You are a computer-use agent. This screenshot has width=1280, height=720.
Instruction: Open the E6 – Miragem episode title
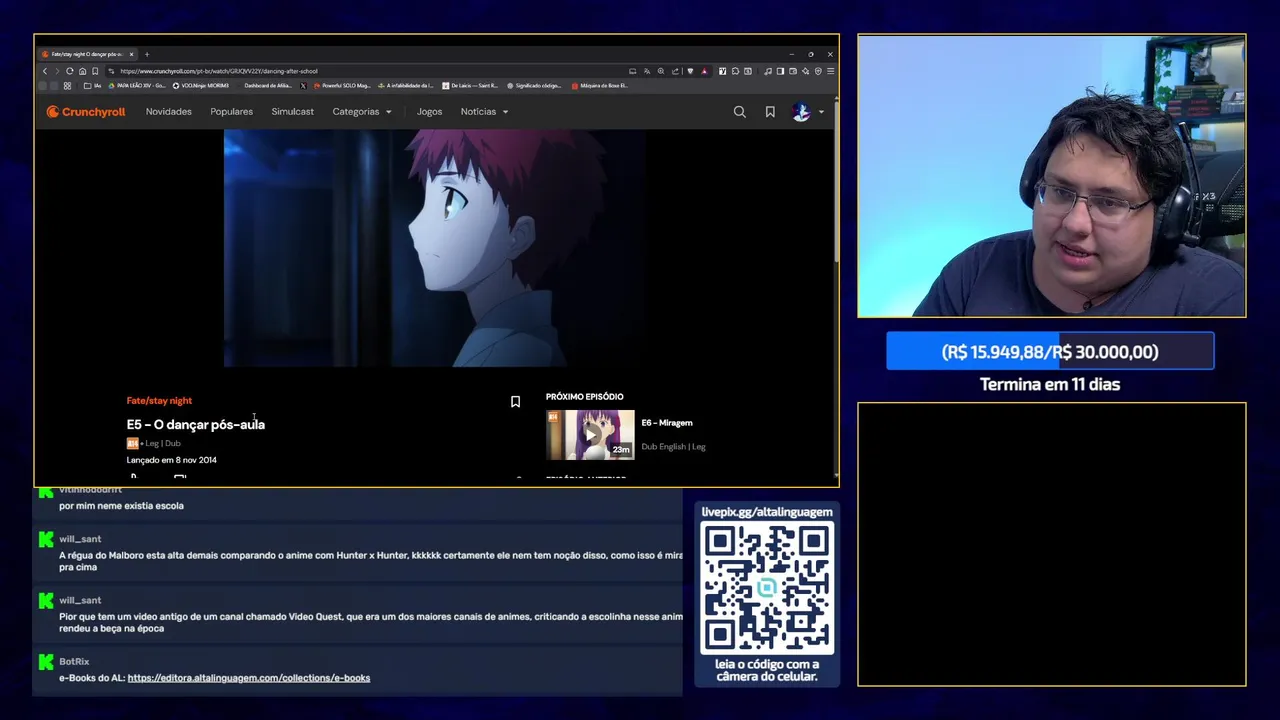coord(667,423)
